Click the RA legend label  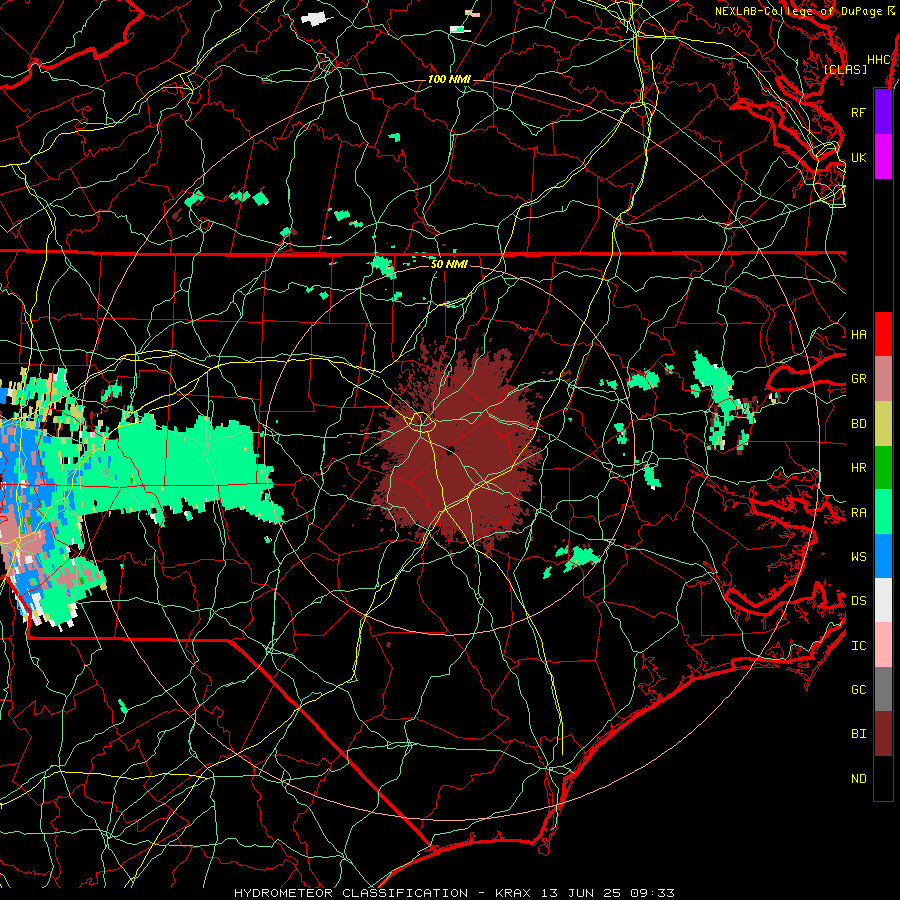859,513
